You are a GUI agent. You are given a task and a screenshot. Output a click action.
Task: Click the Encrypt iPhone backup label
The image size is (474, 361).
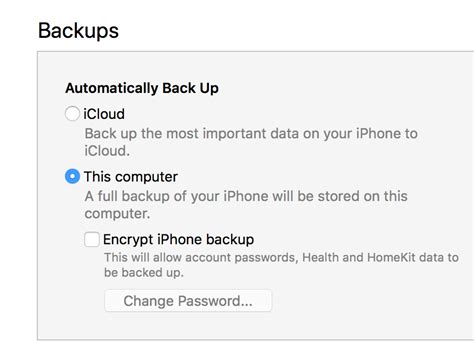coord(179,239)
